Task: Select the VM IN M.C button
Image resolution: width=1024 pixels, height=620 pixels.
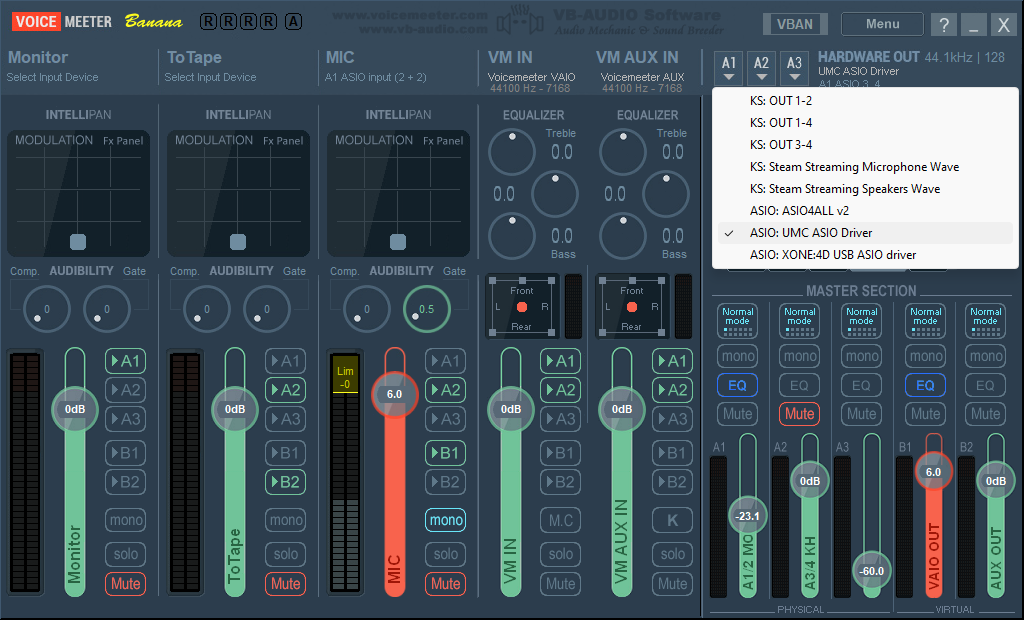Action: pyautogui.click(x=560, y=520)
